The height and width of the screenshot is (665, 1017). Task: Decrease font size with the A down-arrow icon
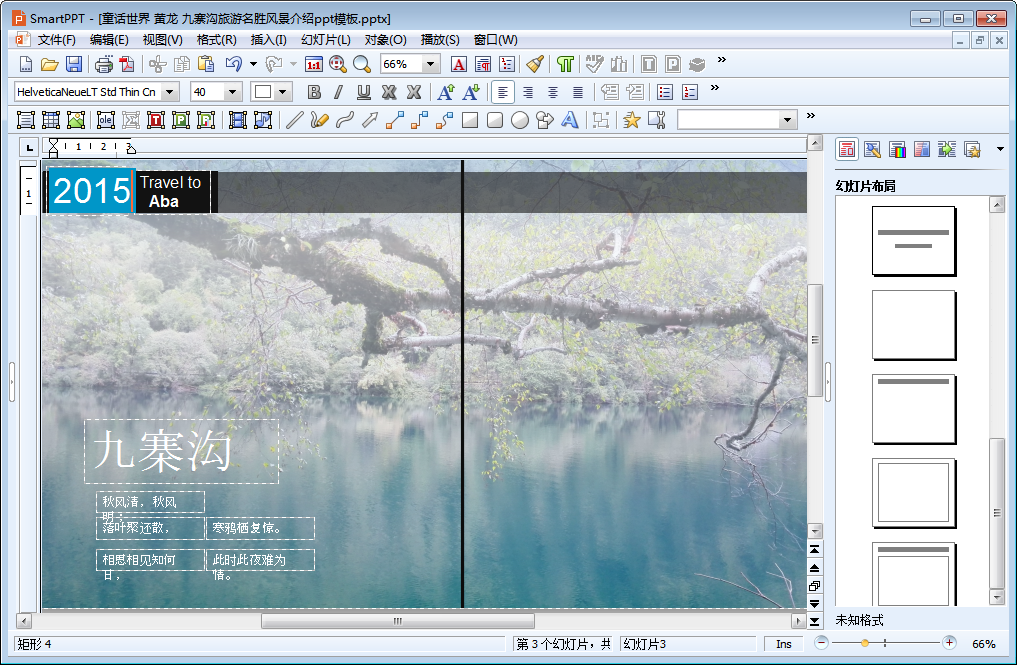[x=471, y=92]
